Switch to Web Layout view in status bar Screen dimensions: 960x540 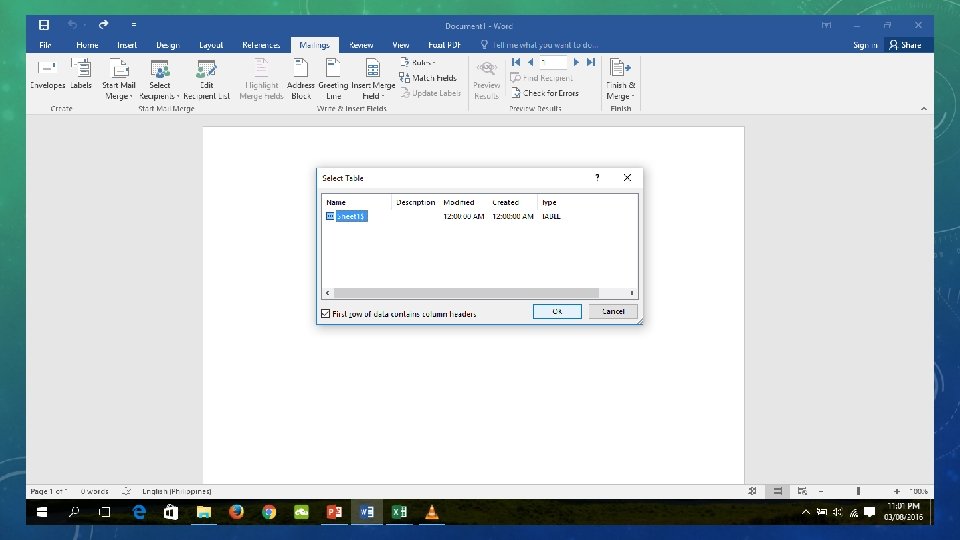pos(802,491)
